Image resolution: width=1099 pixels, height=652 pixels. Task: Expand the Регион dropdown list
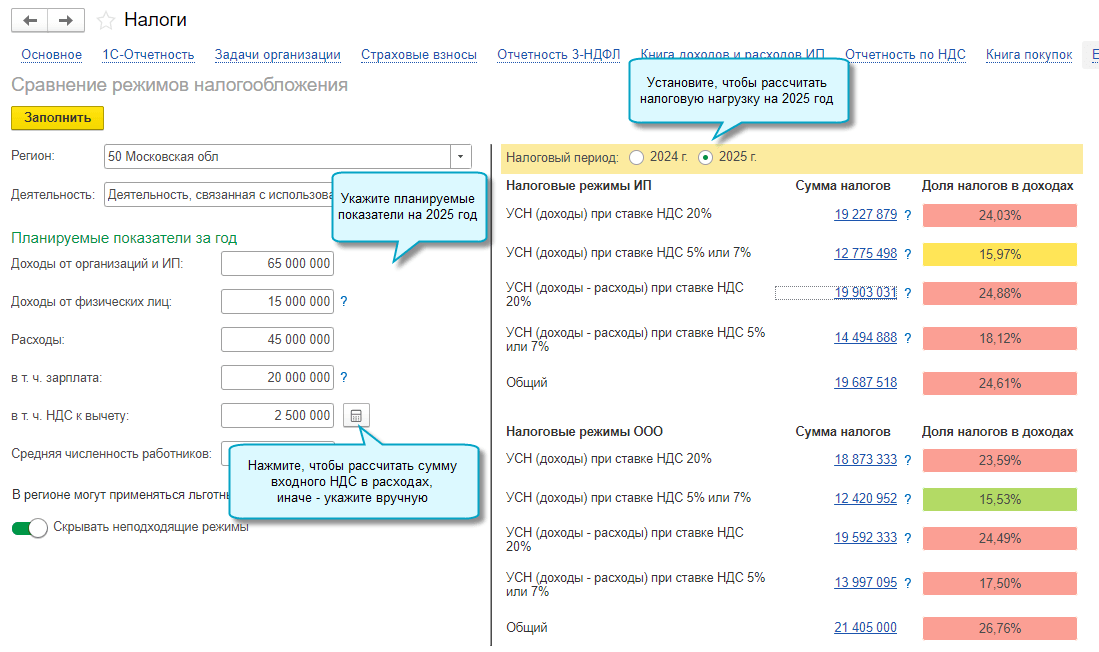click(460, 157)
